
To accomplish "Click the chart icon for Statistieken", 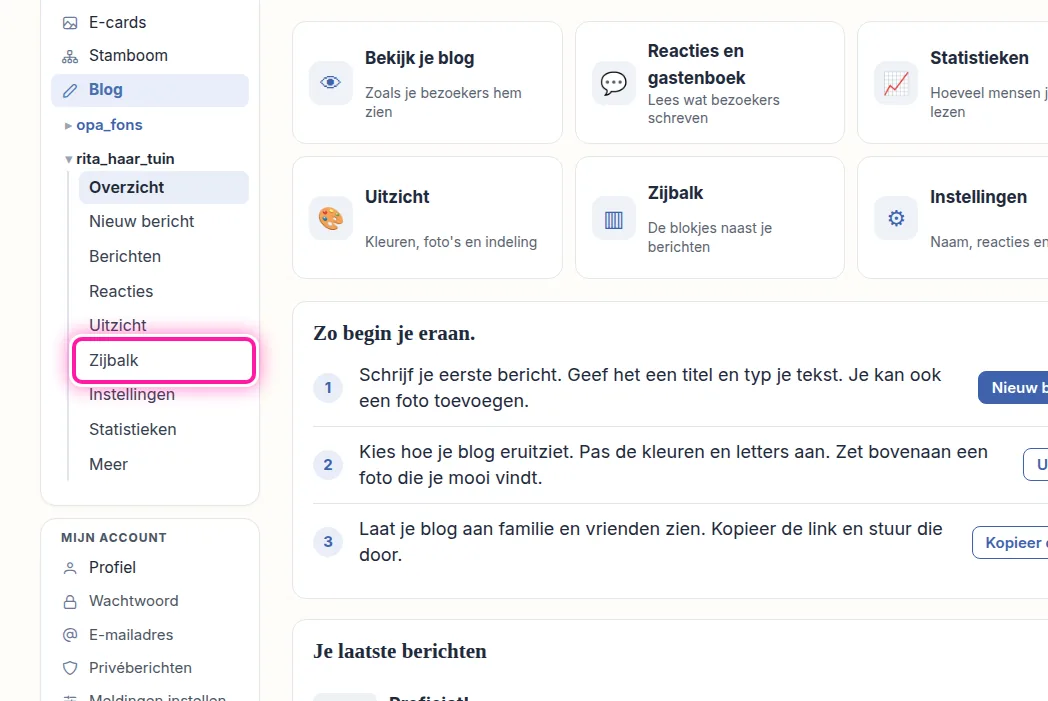I will tap(896, 83).
